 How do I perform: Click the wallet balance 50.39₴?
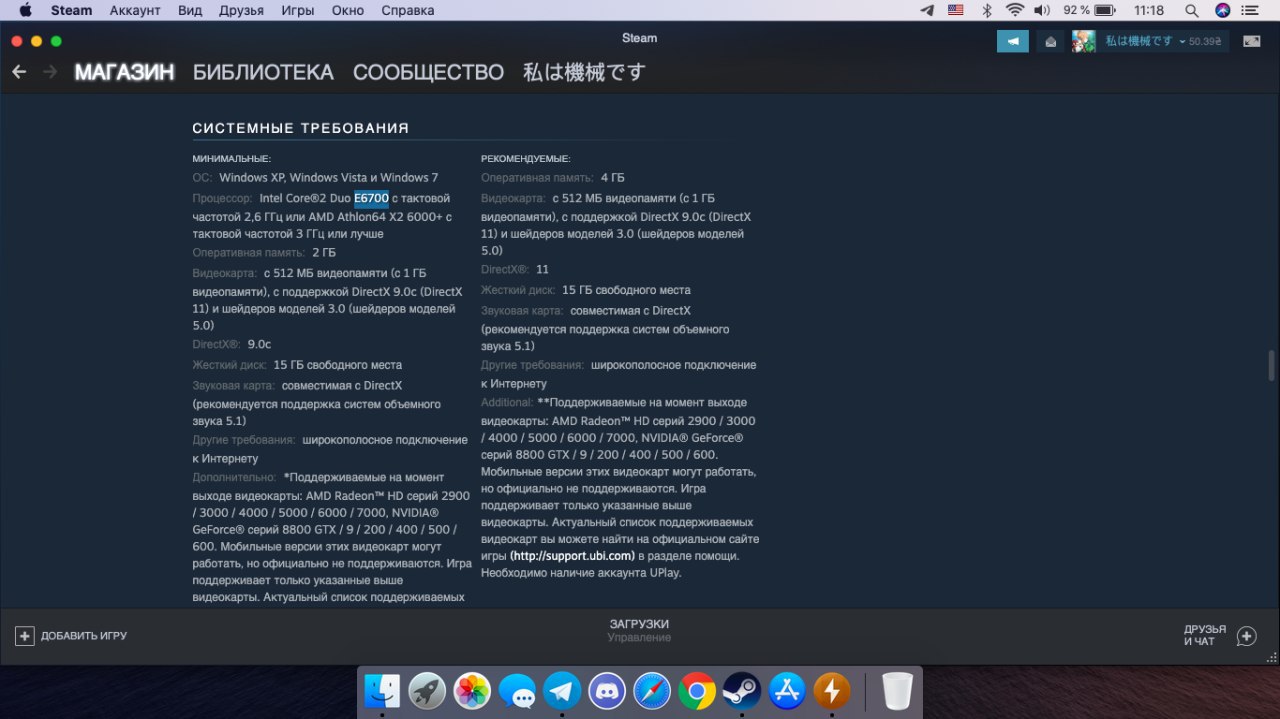pyautogui.click(x=1205, y=42)
